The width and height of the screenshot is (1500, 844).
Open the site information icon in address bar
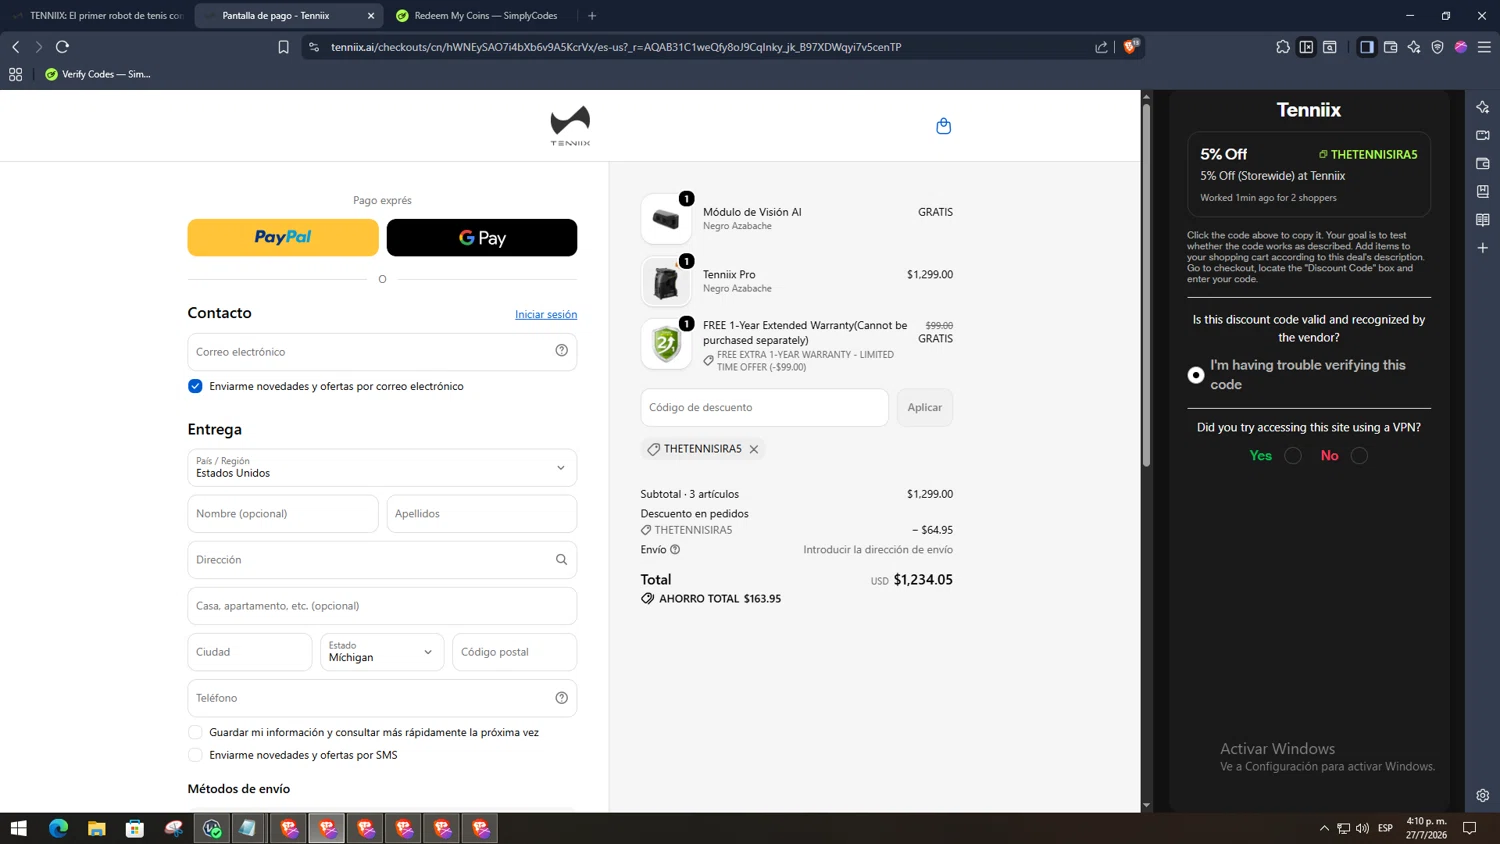click(314, 47)
